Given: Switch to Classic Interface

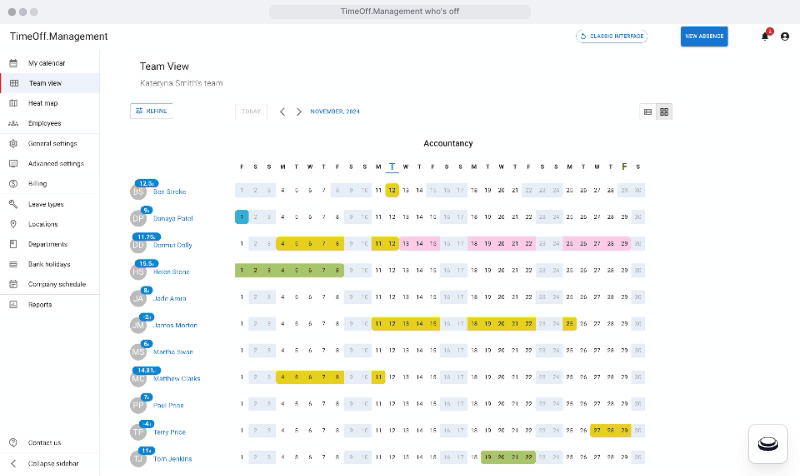Looking at the screenshot, I should 612,36.
